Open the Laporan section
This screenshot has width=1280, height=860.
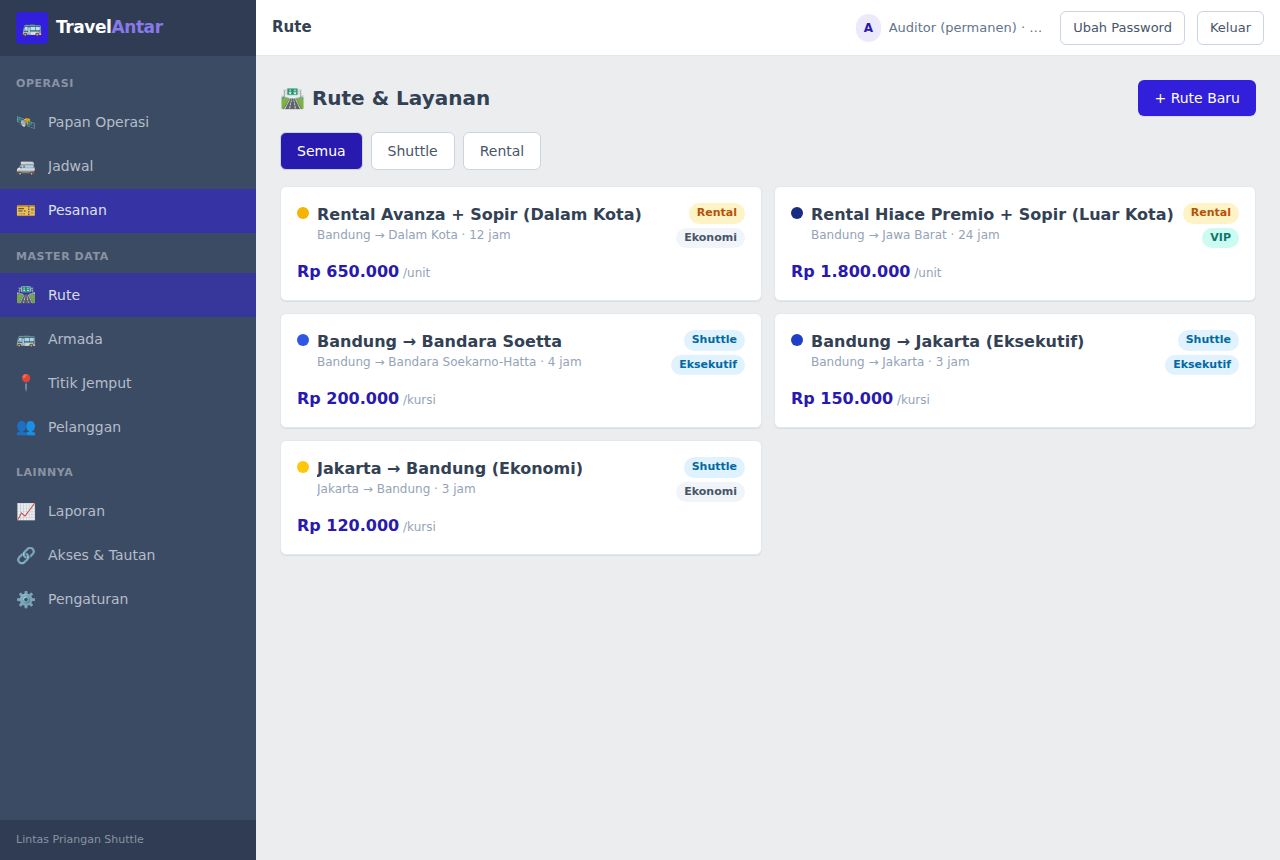point(128,511)
